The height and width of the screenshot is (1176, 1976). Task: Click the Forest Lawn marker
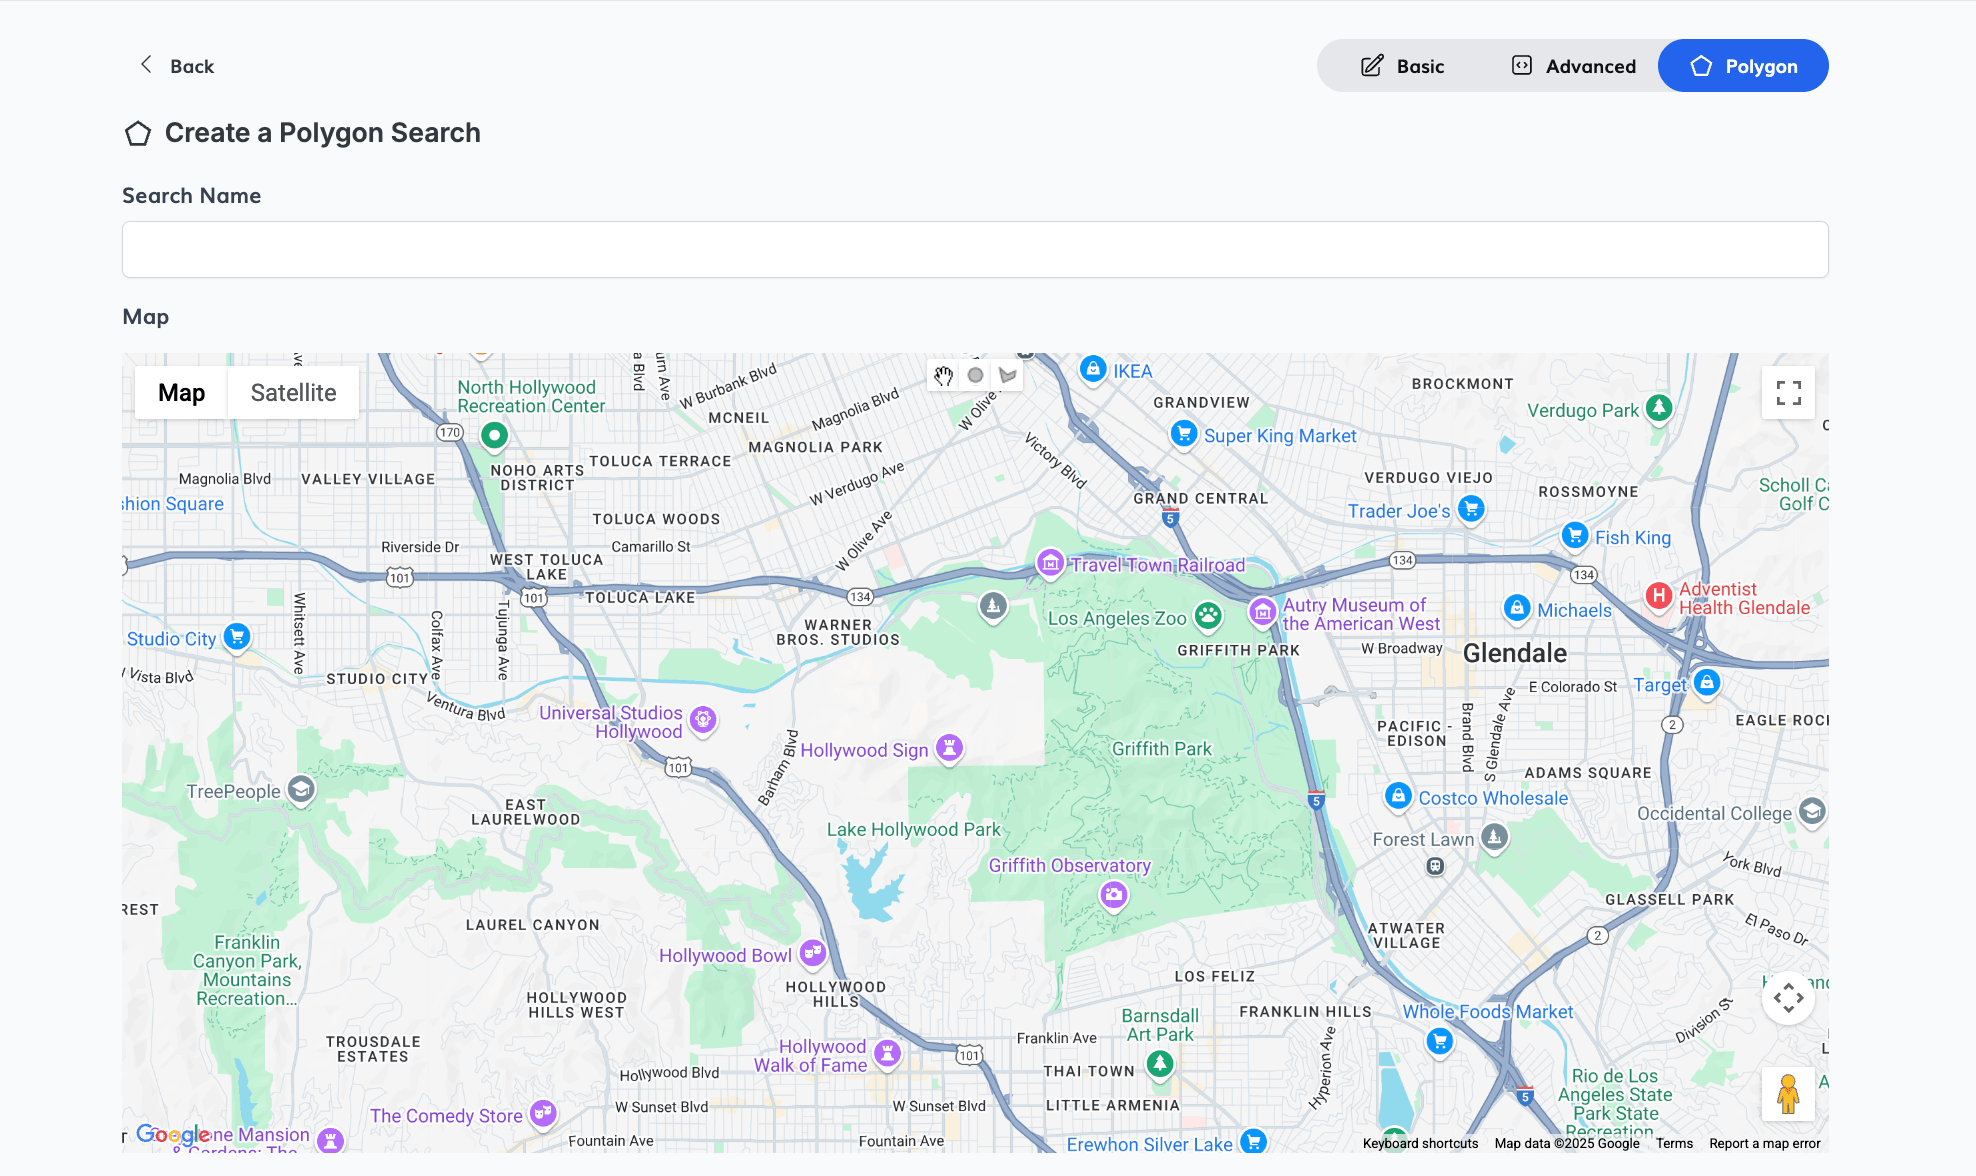click(1494, 837)
